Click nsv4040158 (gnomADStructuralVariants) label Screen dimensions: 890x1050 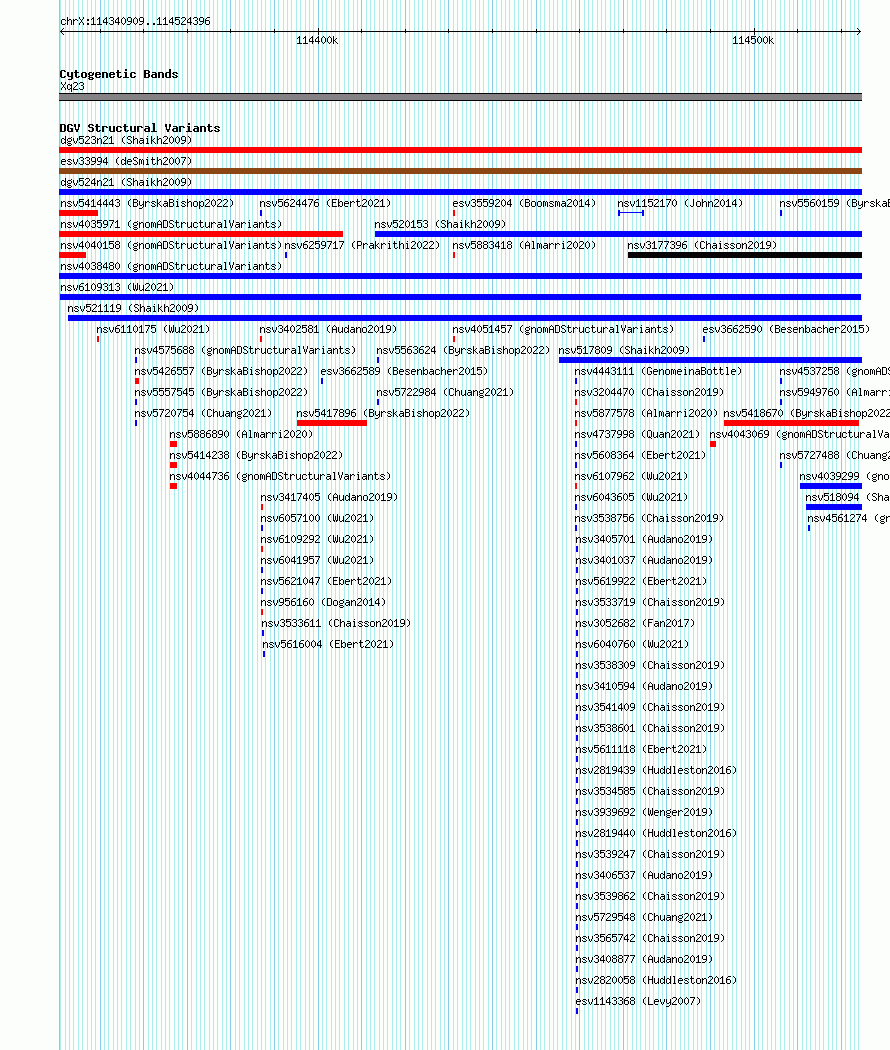(171, 245)
